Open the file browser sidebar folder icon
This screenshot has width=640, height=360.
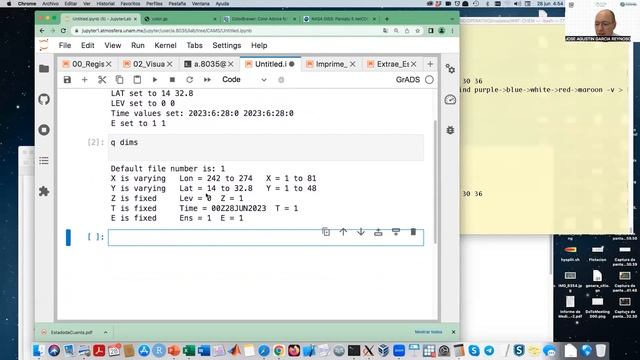(44, 69)
